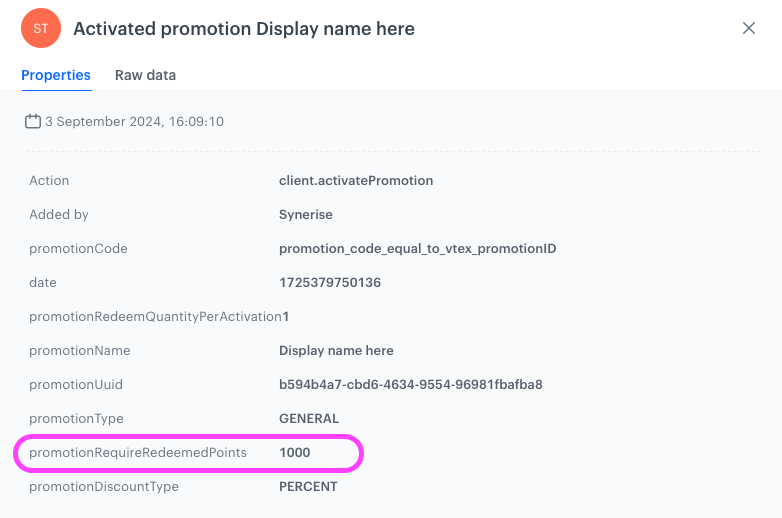Click the panel title Activated promotion Display name here
Viewport: 782px width, 518px height.
[x=244, y=29]
